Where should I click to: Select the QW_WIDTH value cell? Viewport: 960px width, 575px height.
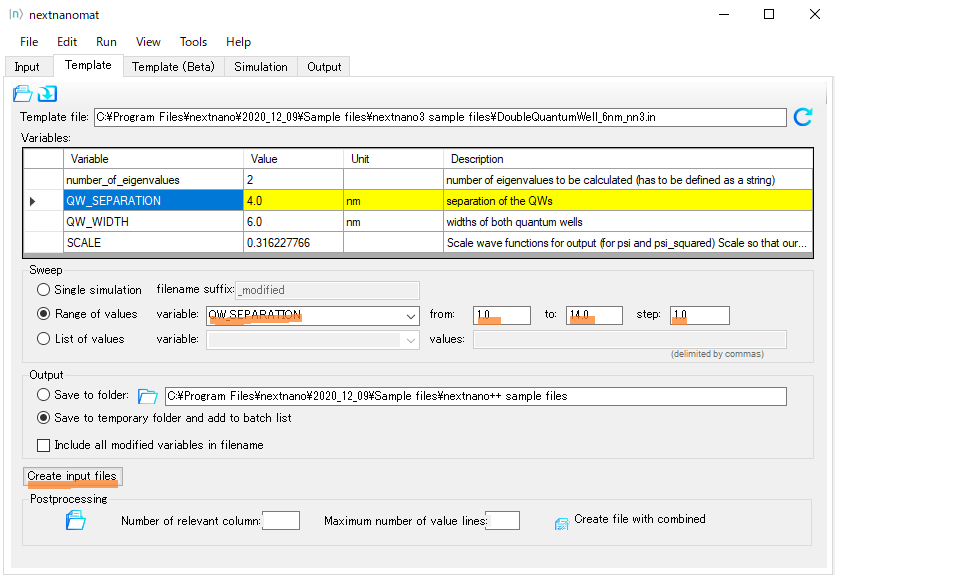pos(293,222)
